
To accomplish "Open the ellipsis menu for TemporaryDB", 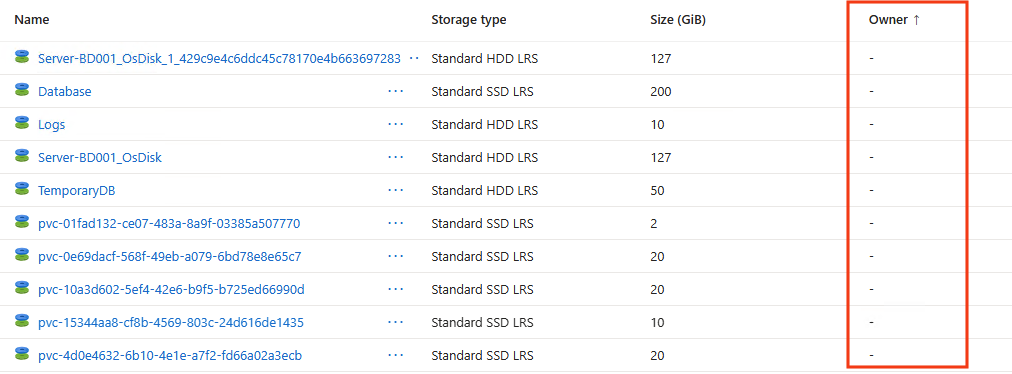I will 396,191.
